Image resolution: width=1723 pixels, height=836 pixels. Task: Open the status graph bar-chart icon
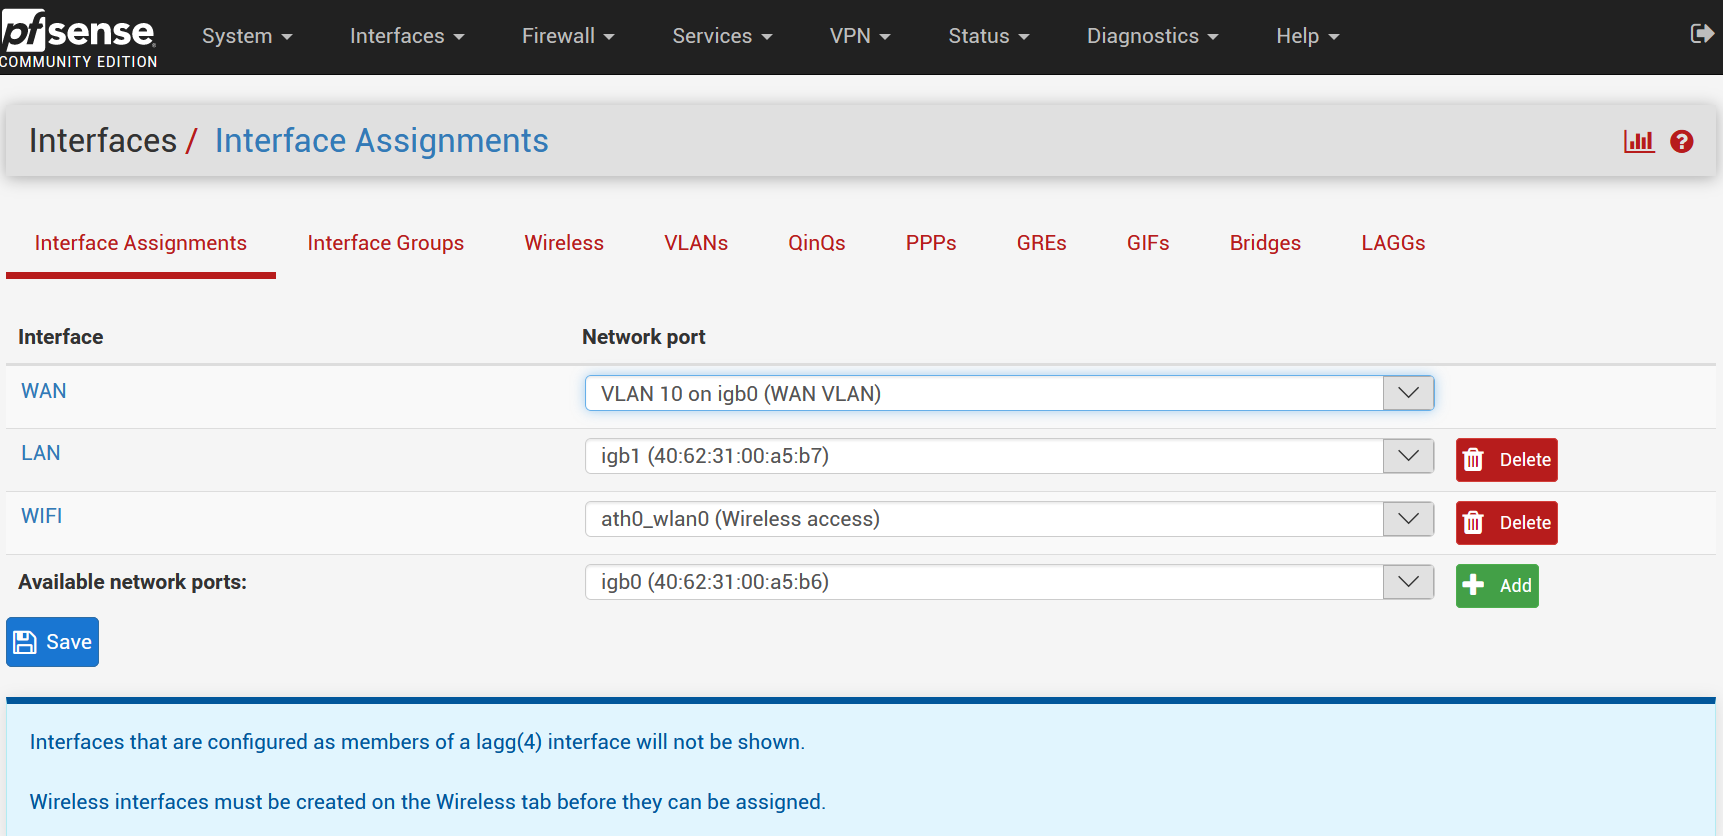1639,141
